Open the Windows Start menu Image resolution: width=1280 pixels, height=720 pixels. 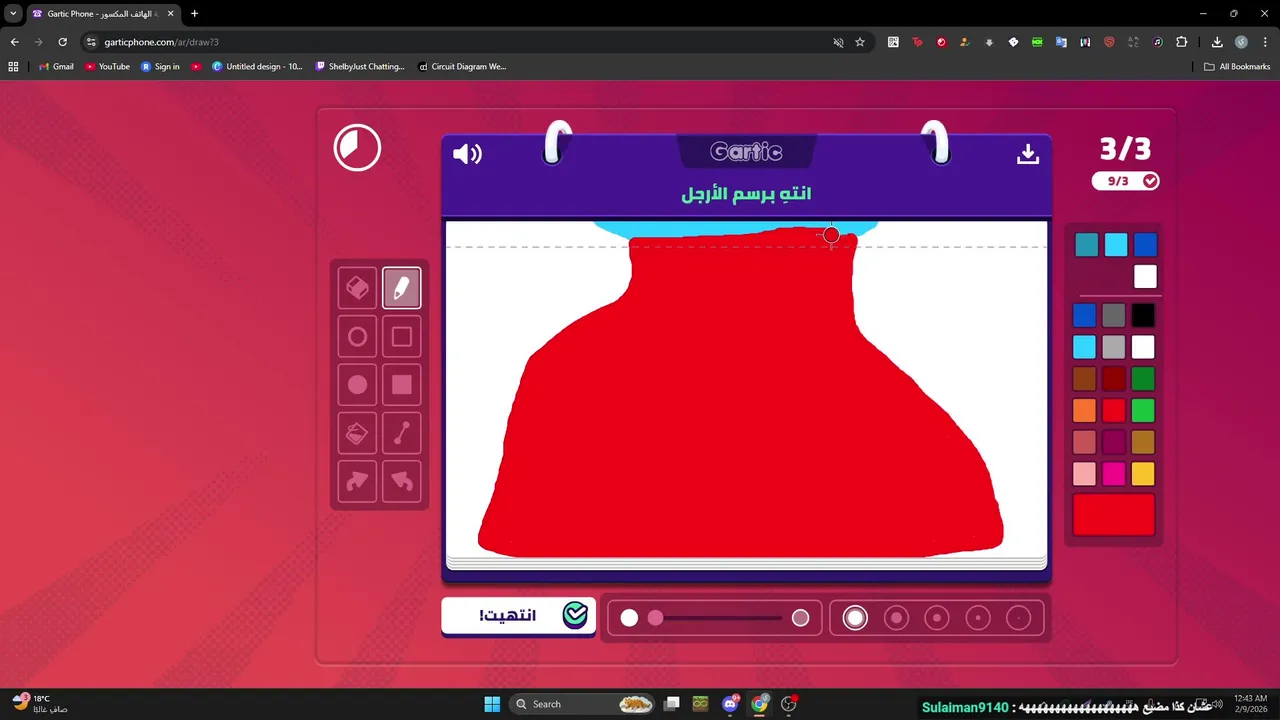tap(492, 704)
